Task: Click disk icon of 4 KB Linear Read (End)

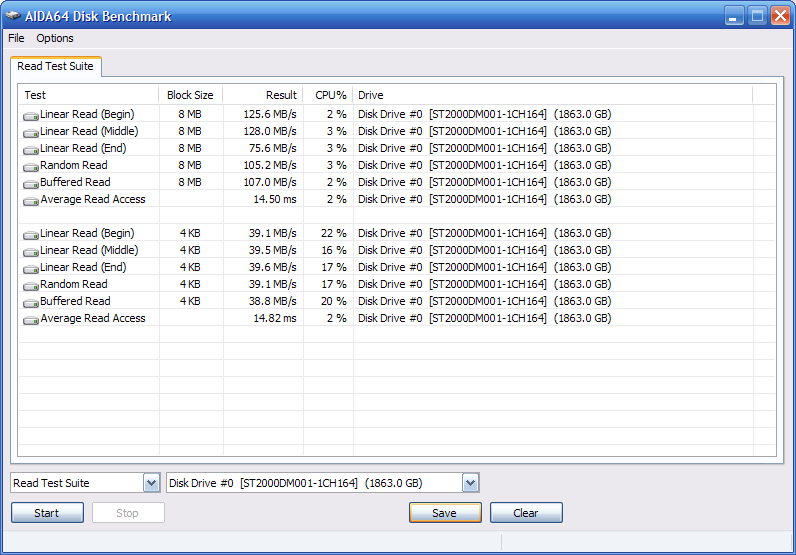Action: pyautogui.click(x=31, y=269)
